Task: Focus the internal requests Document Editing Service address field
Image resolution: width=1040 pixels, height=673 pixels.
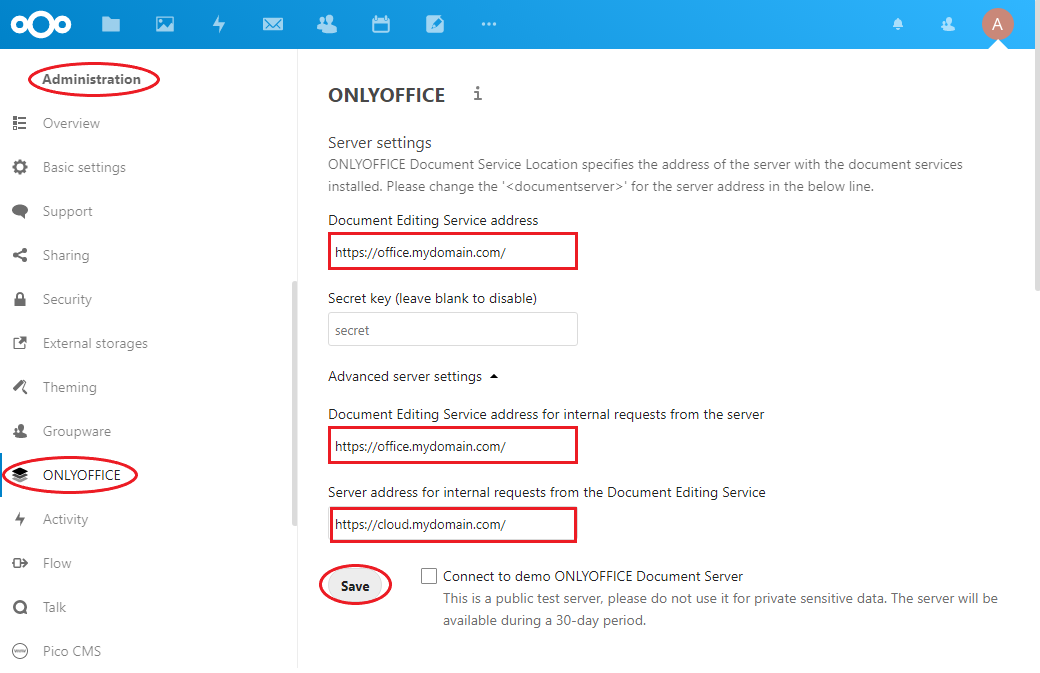Action: pyautogui.click(x=453, y=446)
